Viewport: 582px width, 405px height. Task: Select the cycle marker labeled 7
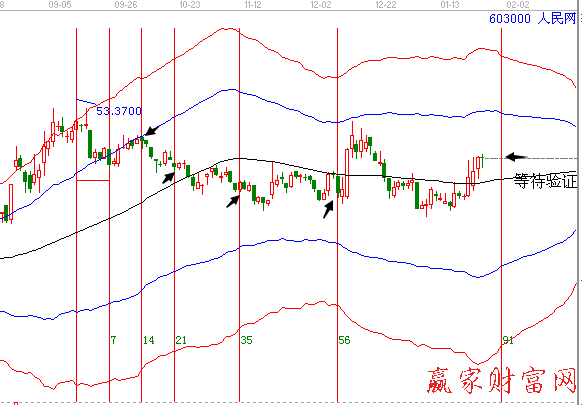coord(114,340)
